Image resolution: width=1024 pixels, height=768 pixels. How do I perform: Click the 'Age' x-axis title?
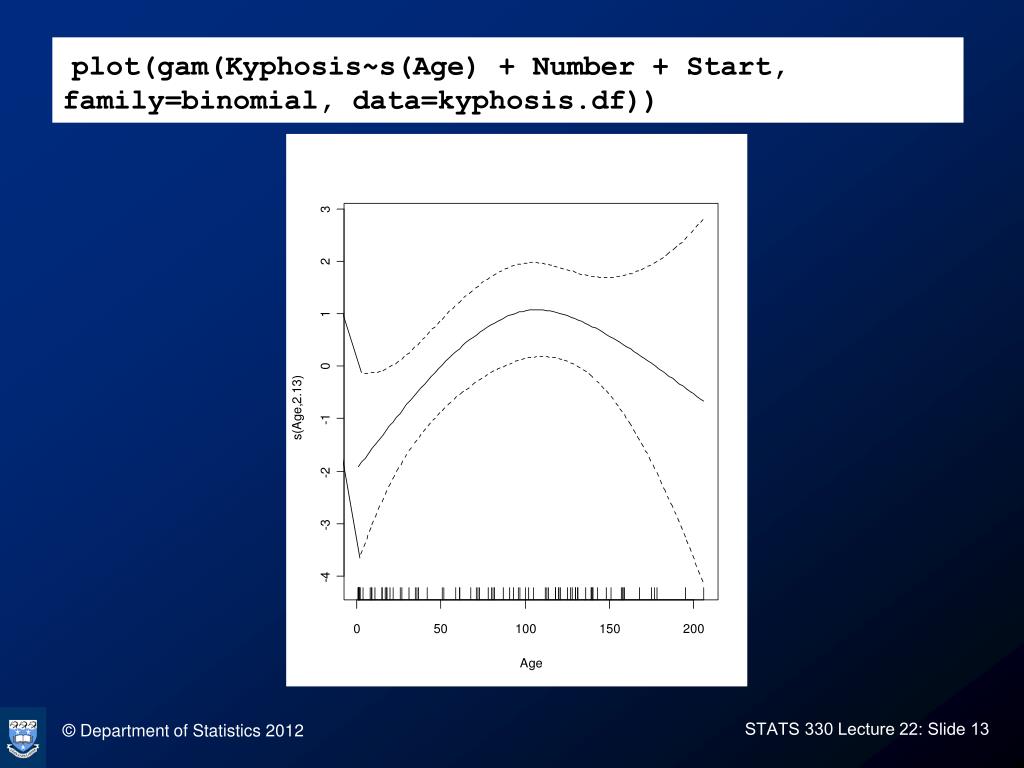[531, 663]
